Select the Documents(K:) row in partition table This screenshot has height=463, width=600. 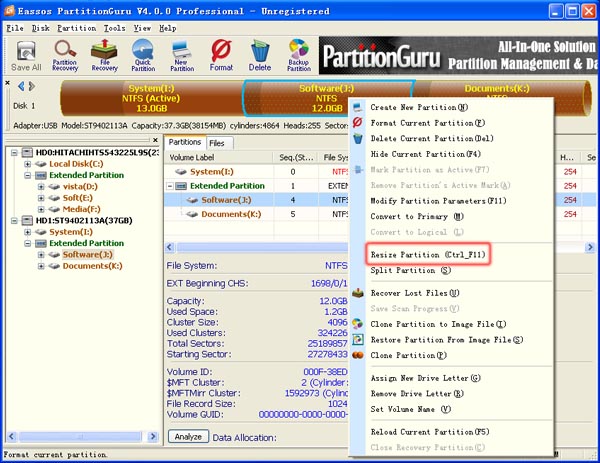coord(256,214)
